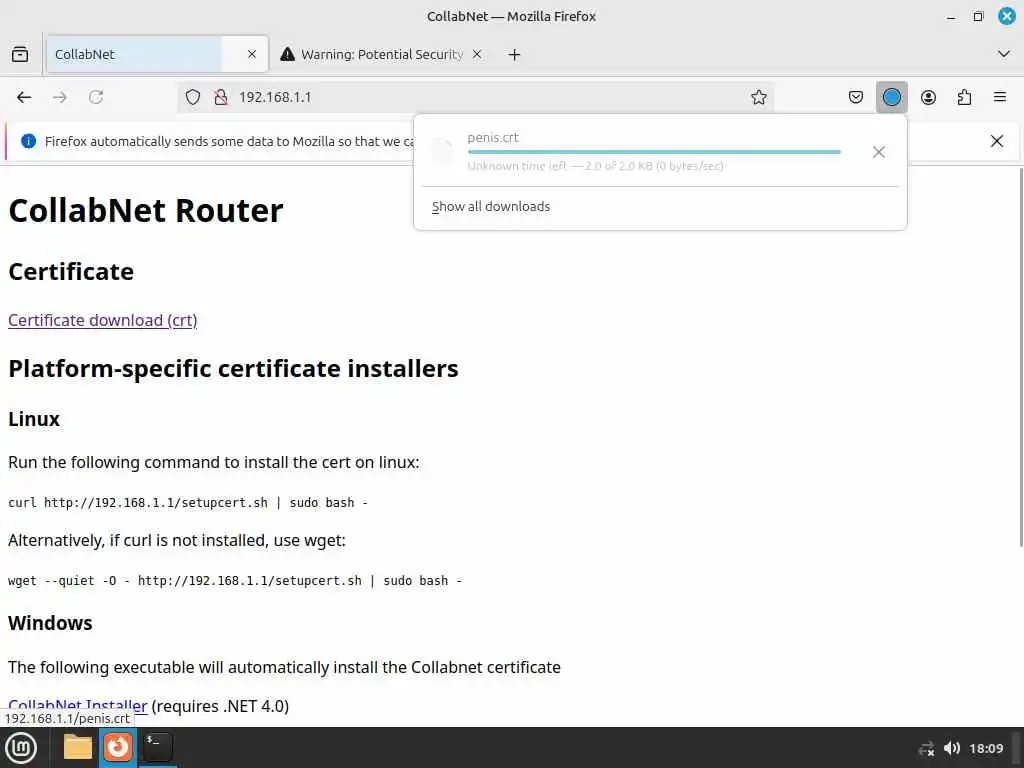Open the volume speaker tray icon

coord(952,748)
